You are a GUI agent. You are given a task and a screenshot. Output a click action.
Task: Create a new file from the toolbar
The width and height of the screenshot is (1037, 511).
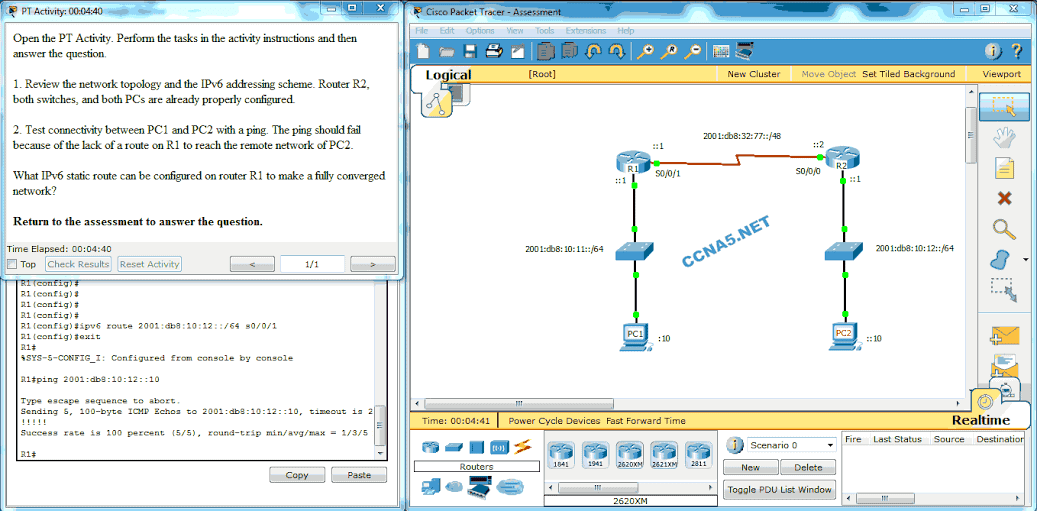(x=423, y=52)
